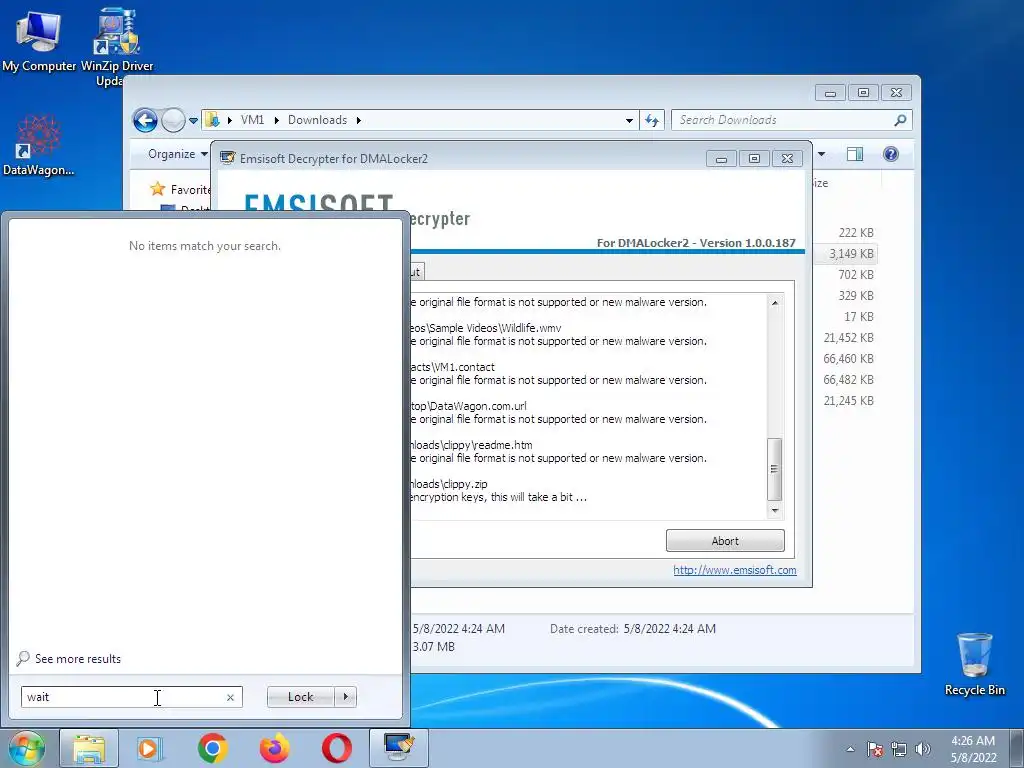Open Explorer help icon
1024x768 pixels.
(891, 154)
